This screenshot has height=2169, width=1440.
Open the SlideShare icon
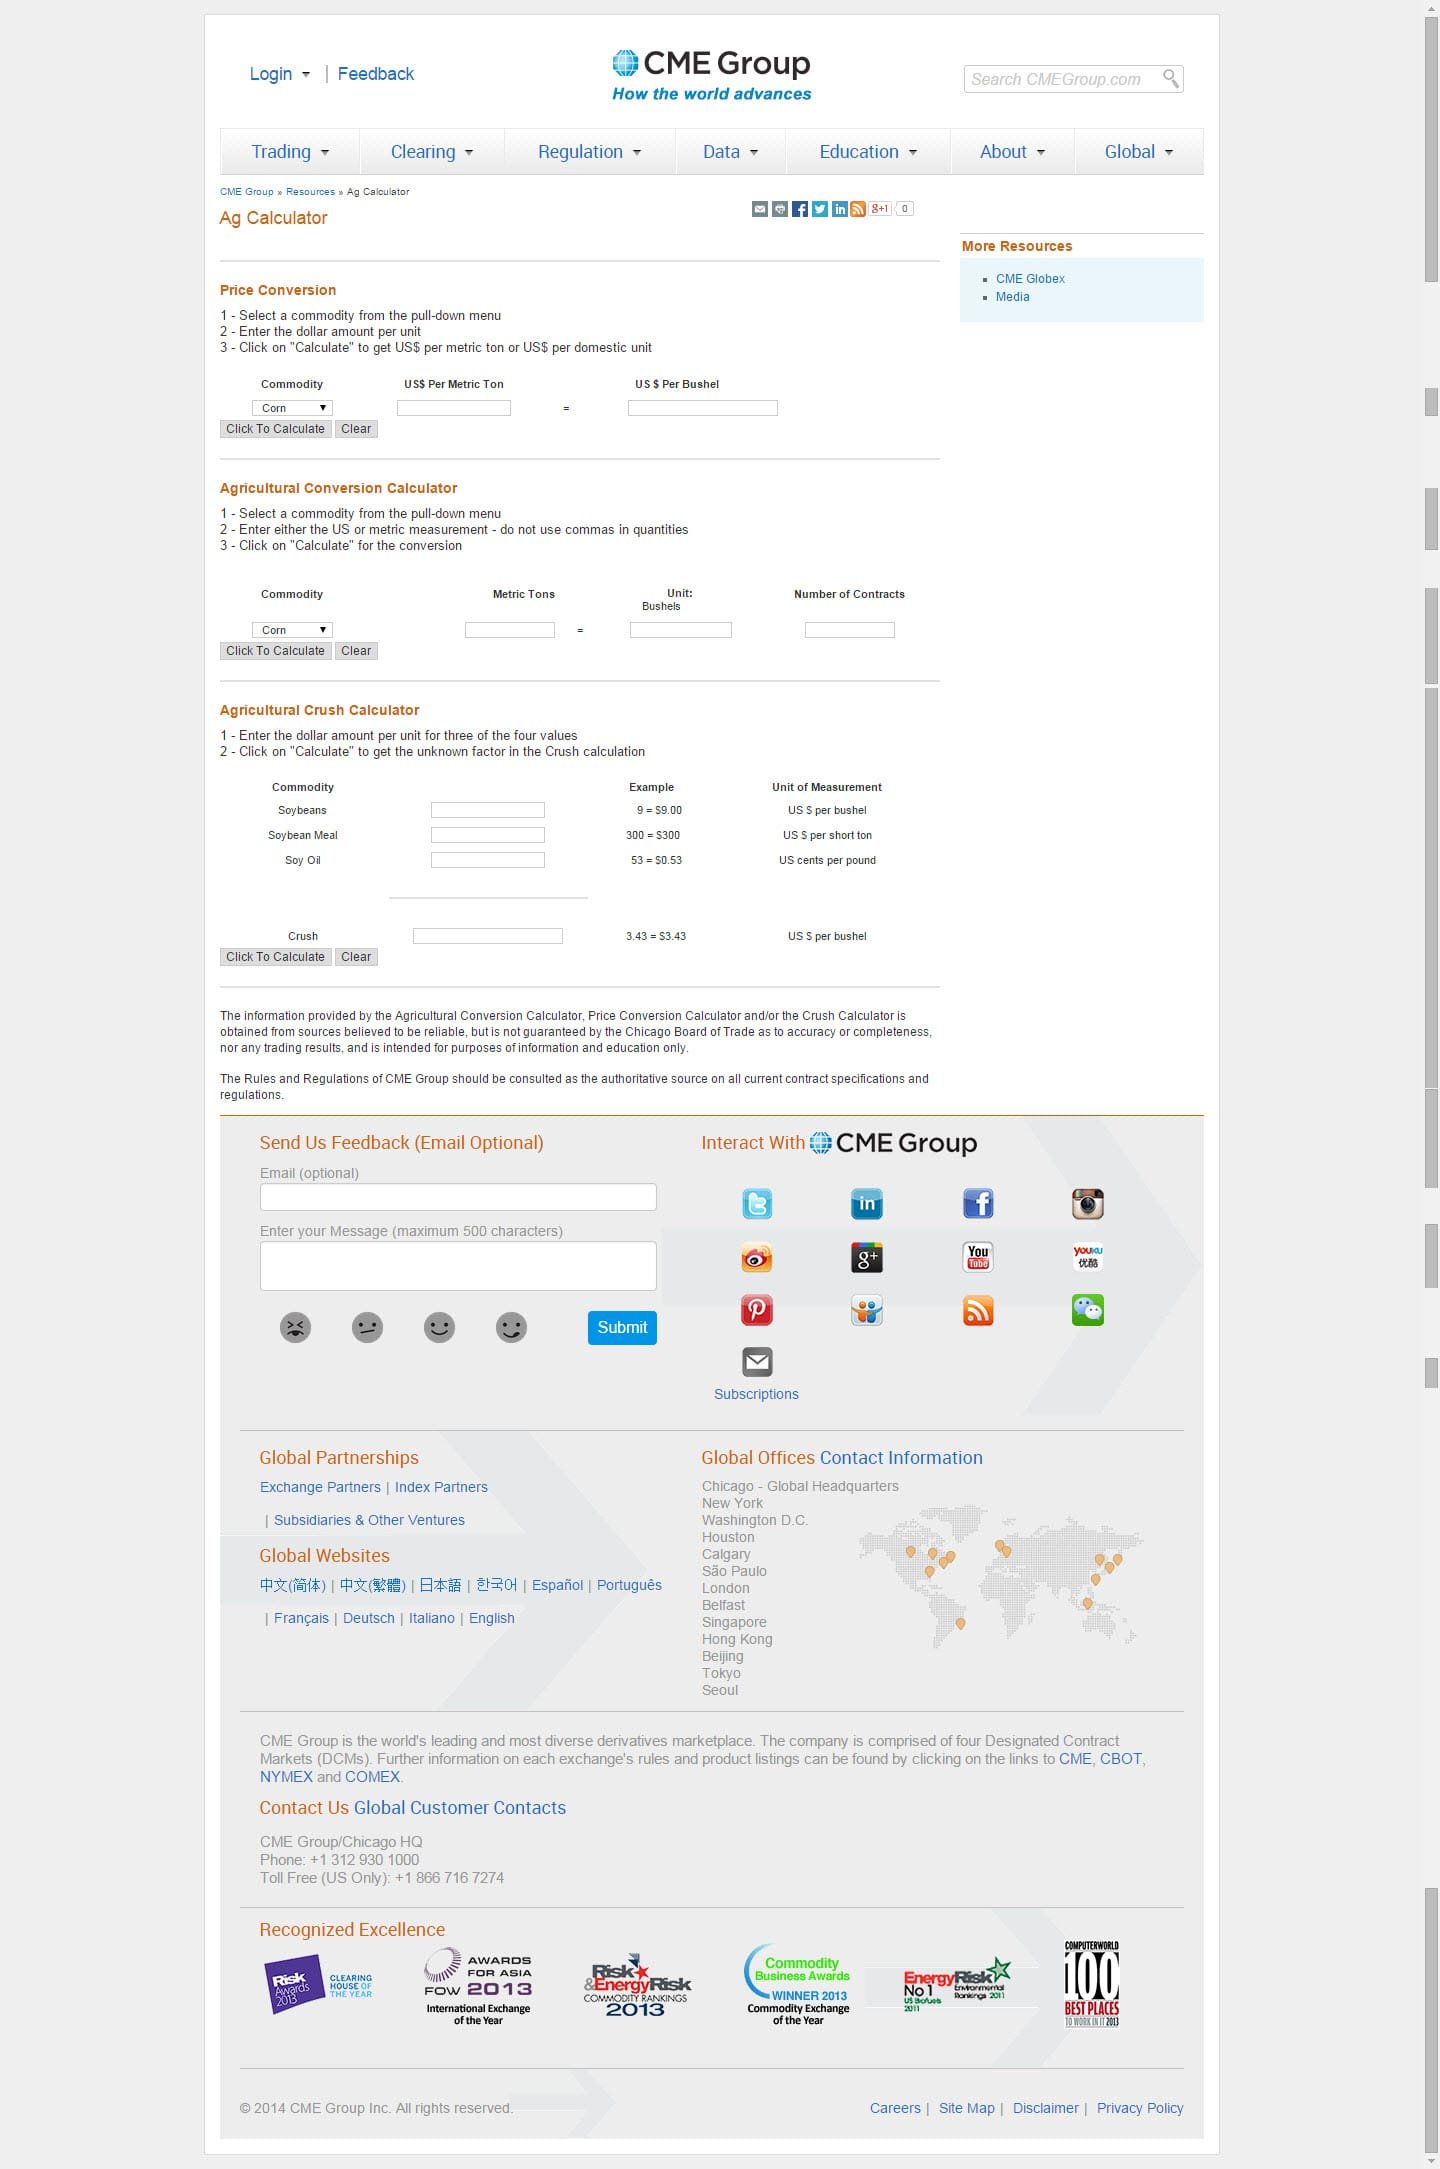point(867,1310)
